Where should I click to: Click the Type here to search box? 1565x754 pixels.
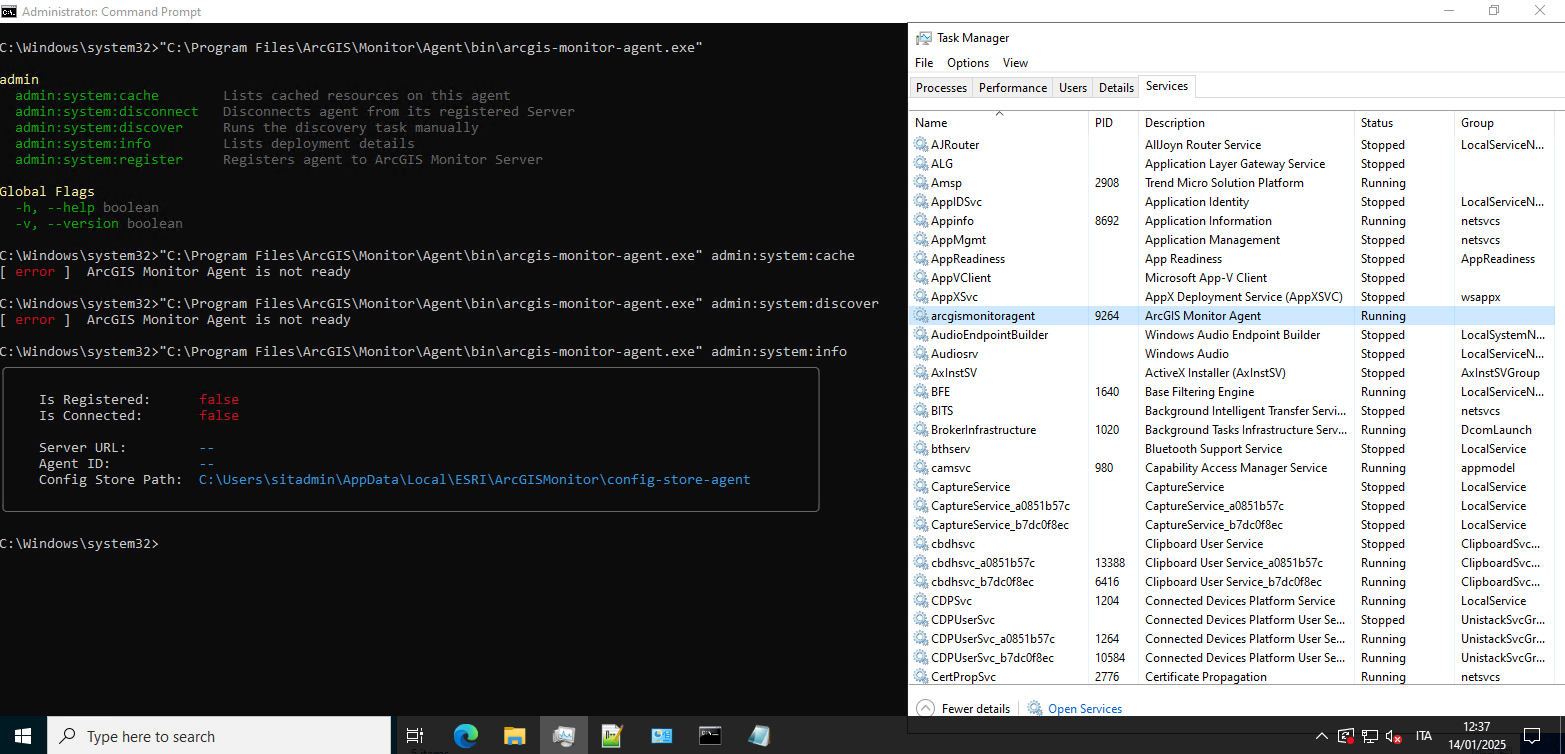coord(219,736)
